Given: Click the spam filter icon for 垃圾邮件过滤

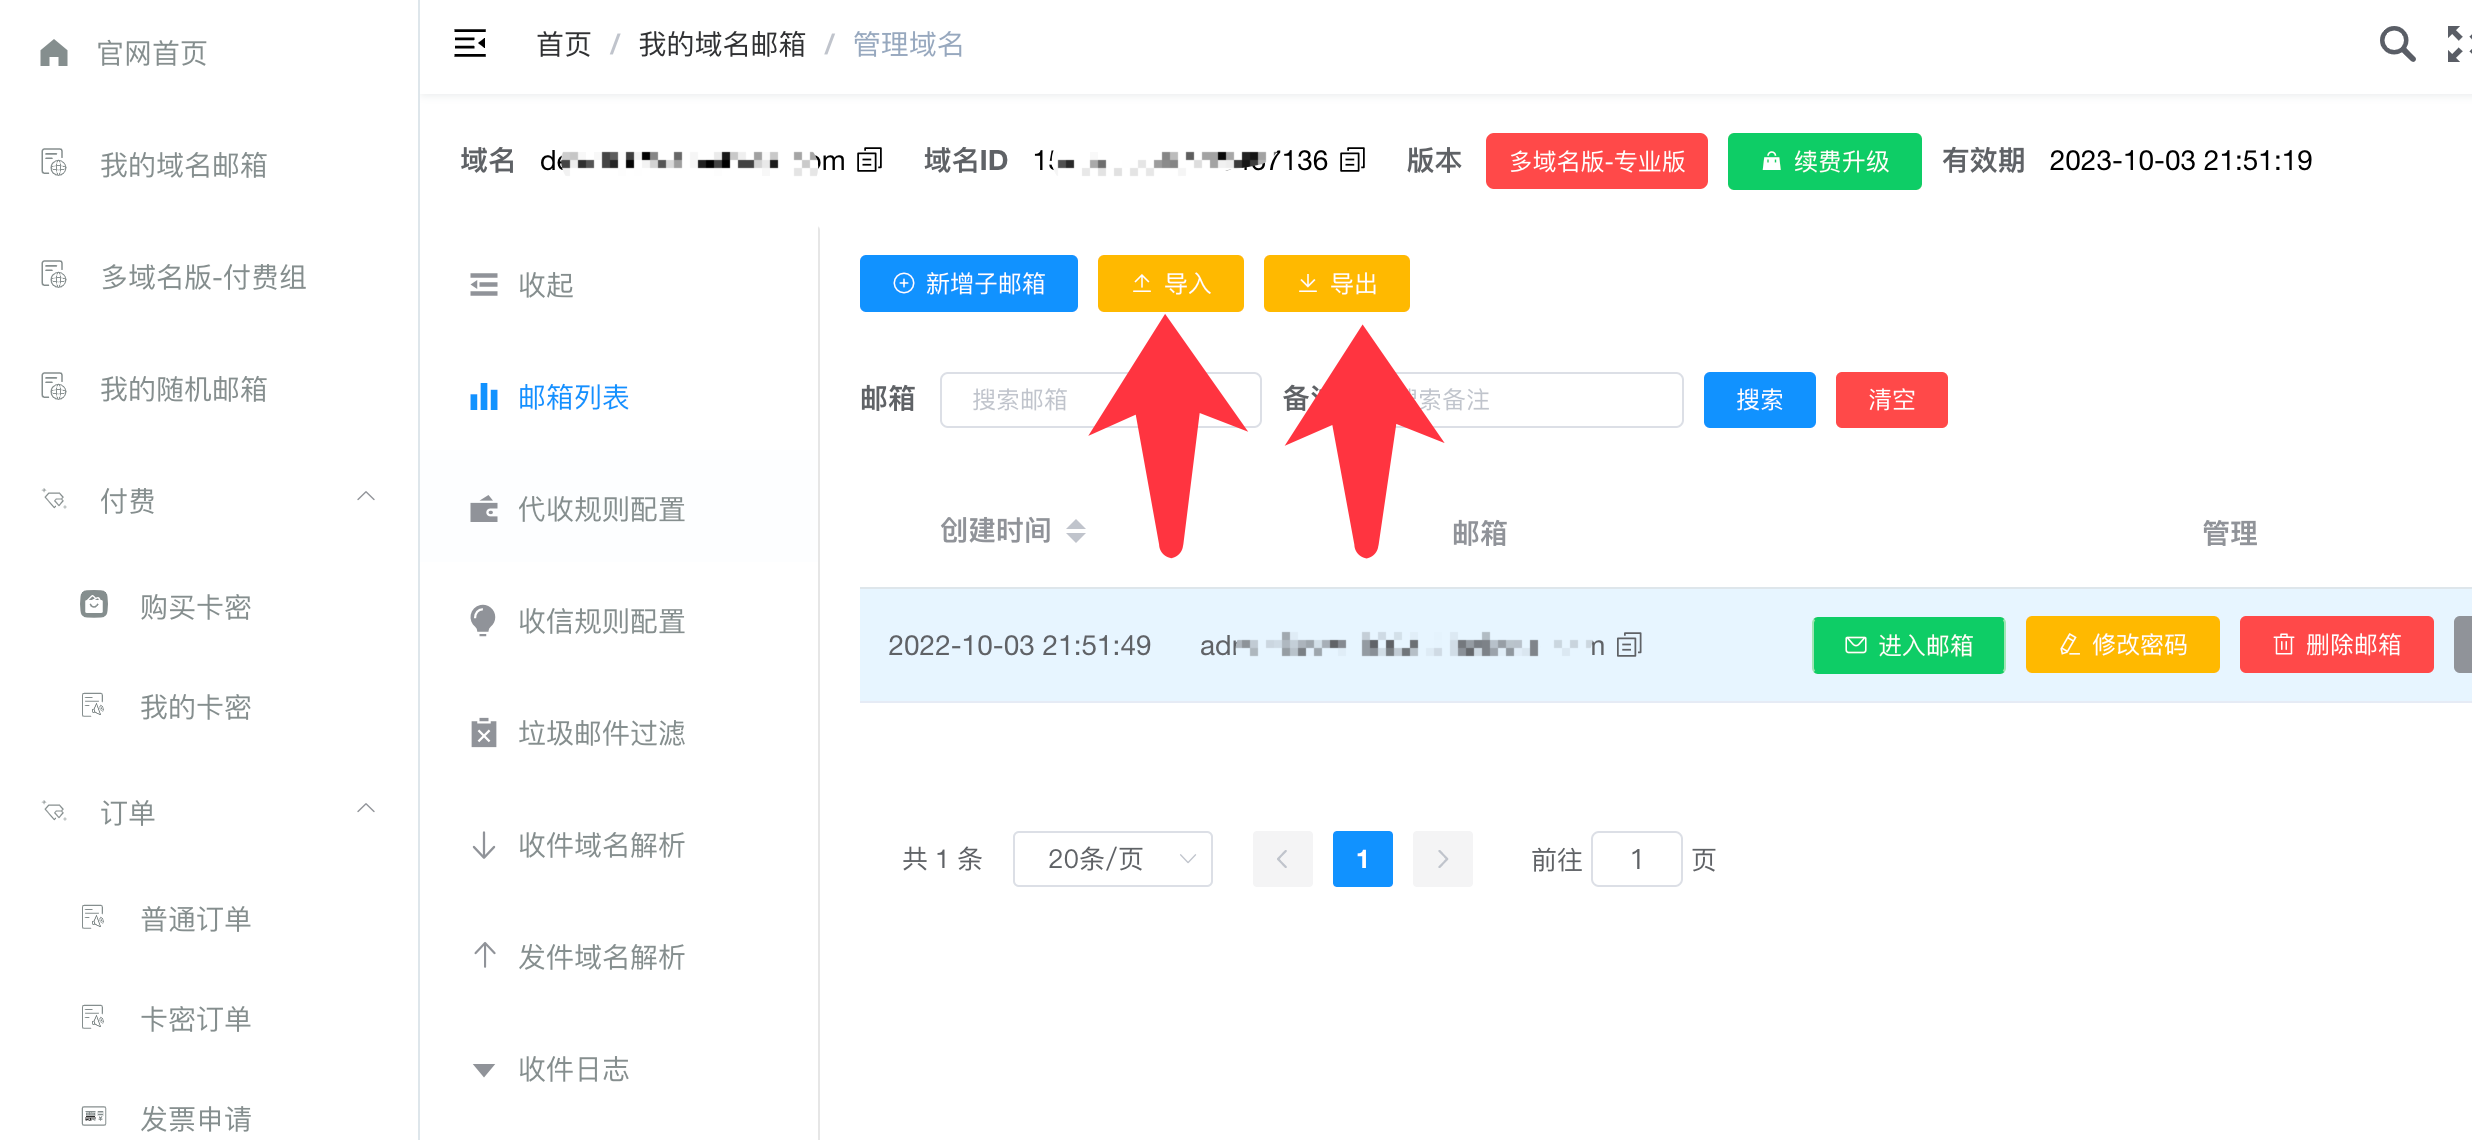Looking at the screenshot, I should pos(484,733).
